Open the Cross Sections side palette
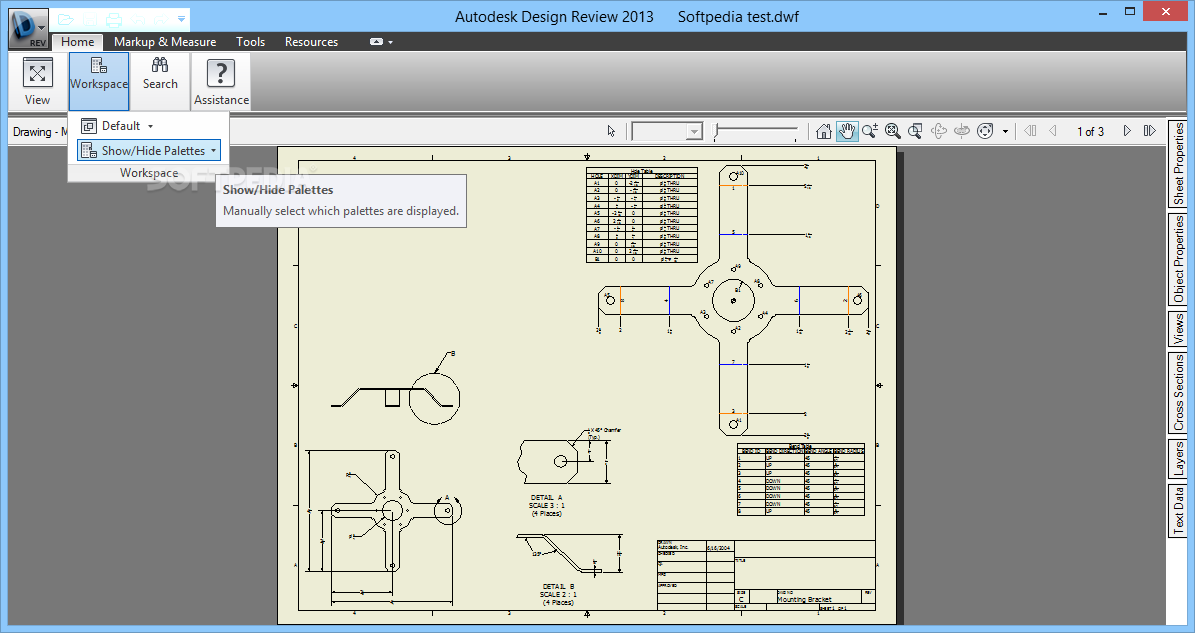This screenshot has width=1195, height=633. click(x=1178, y=393)
